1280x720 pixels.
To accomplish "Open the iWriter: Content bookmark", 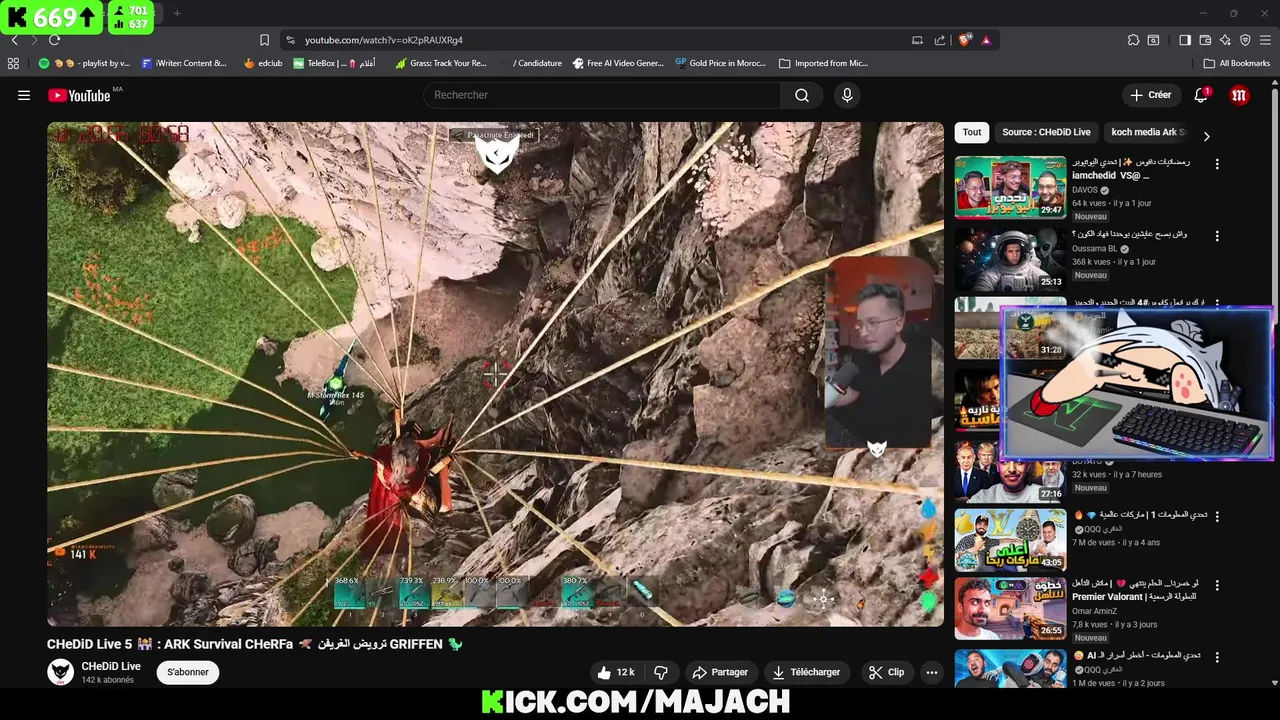I will (184, 63).
